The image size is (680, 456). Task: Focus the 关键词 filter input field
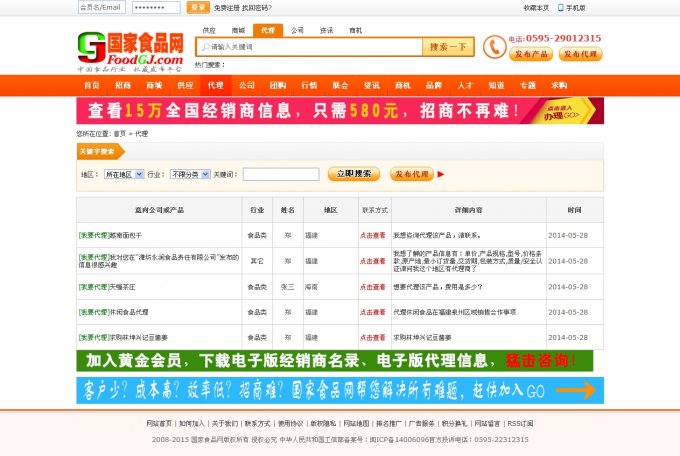tap(281, 174)
